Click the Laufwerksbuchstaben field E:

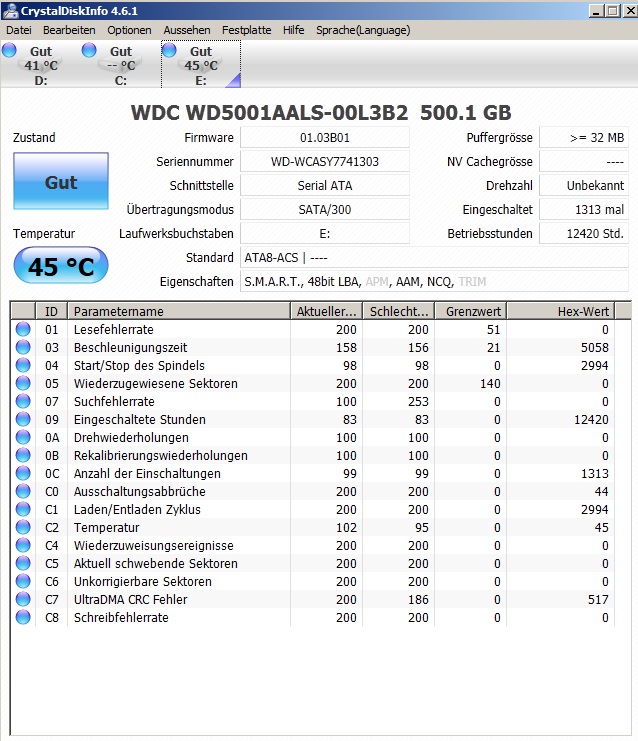point(325,233)
